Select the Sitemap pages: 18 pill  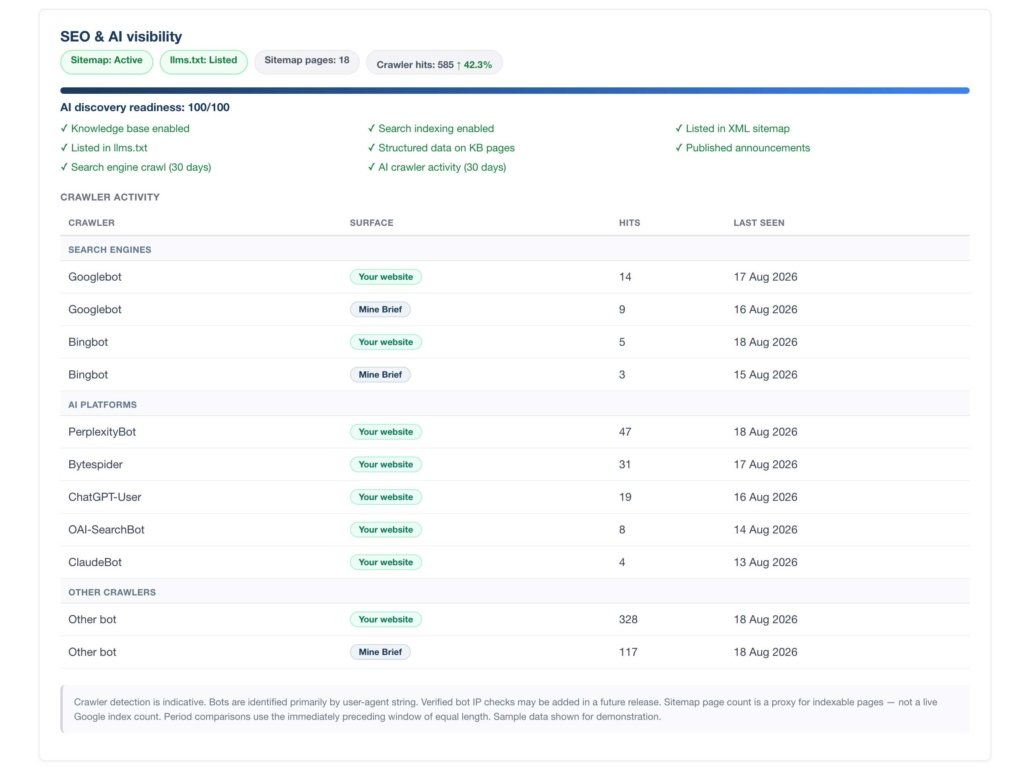(307, 61)
